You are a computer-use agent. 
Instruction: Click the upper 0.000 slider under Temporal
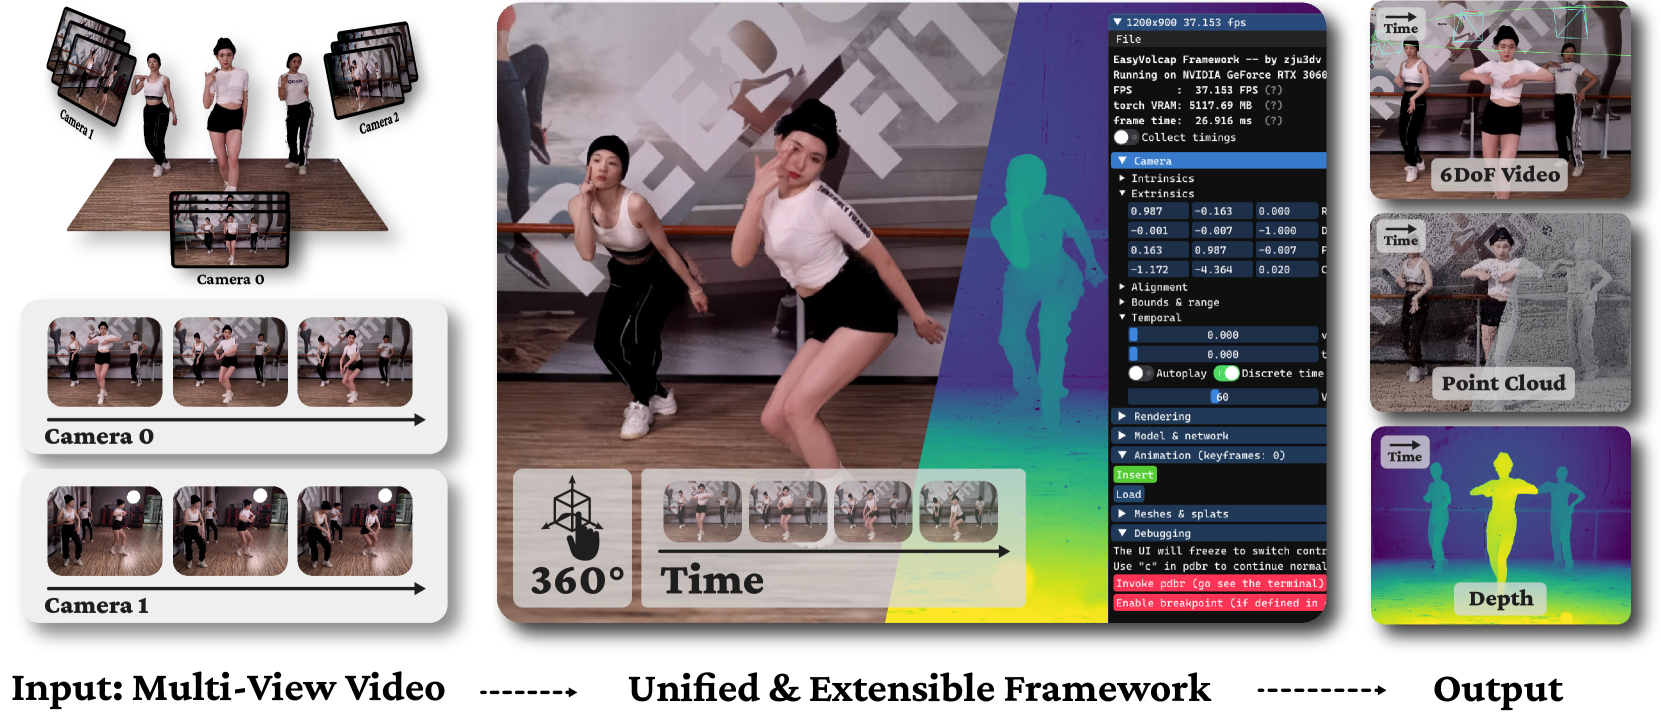click(x=1222, y=335)
